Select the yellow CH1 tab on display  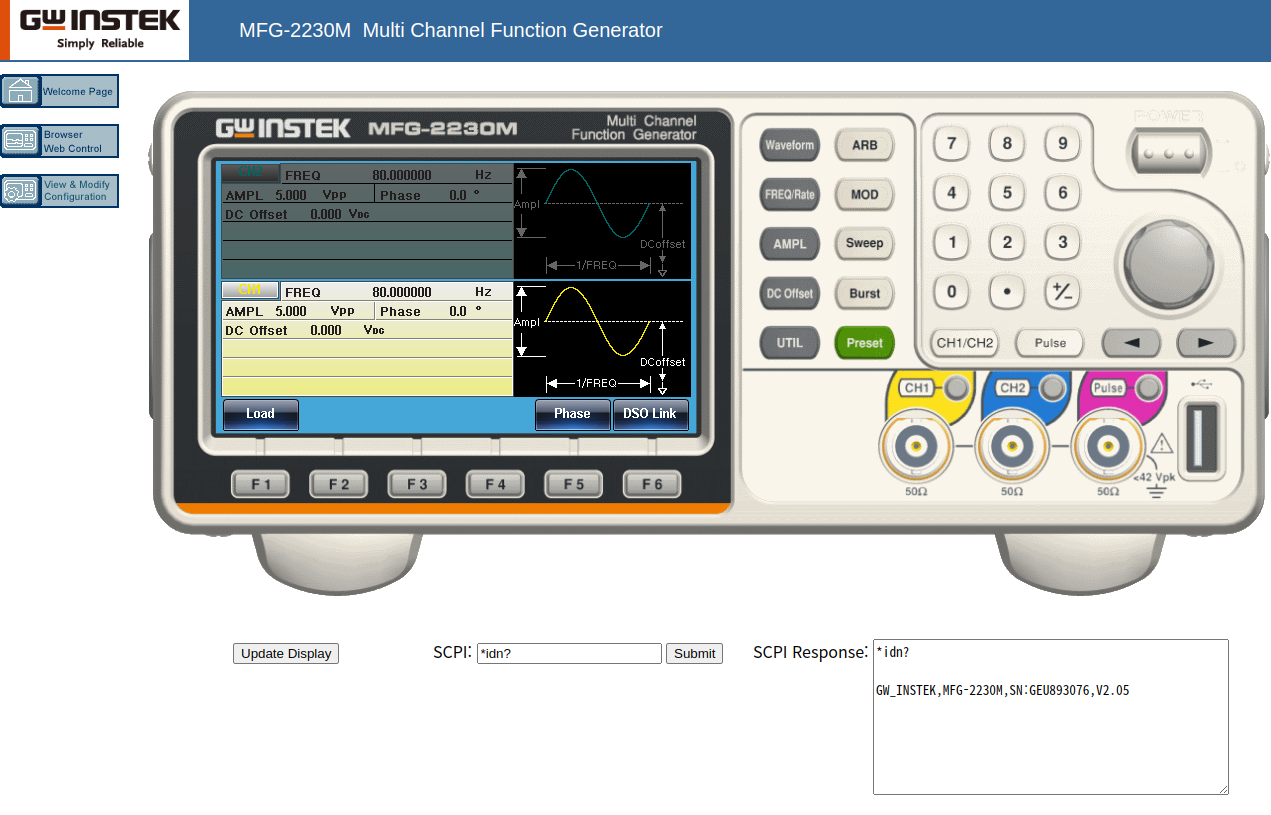click(x=250, y=291)
